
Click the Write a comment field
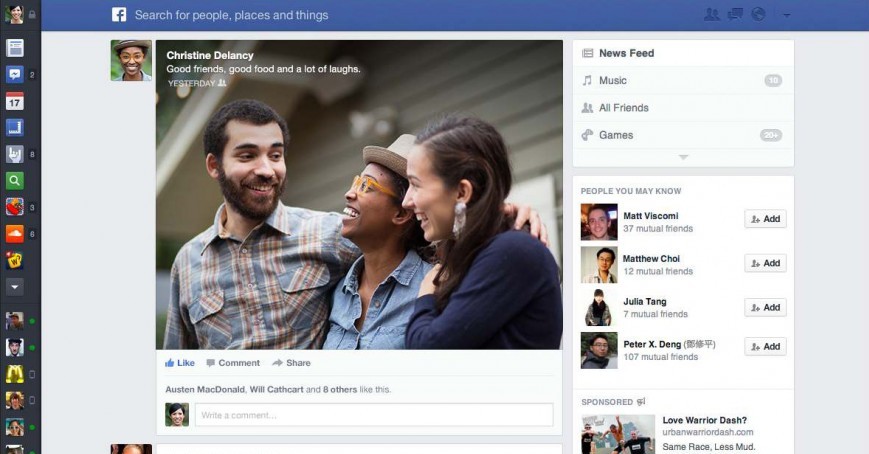pyautogui.click(x=373, y=415)
